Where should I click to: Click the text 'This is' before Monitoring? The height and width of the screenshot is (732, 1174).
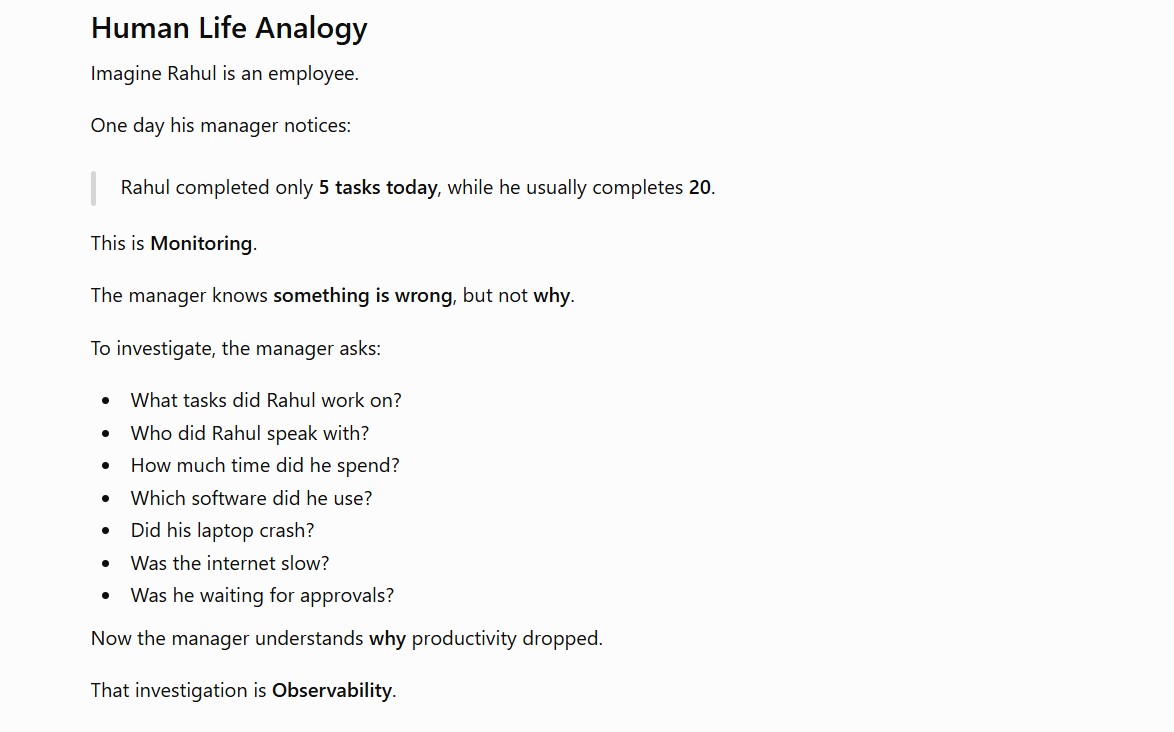click(118, 243)
